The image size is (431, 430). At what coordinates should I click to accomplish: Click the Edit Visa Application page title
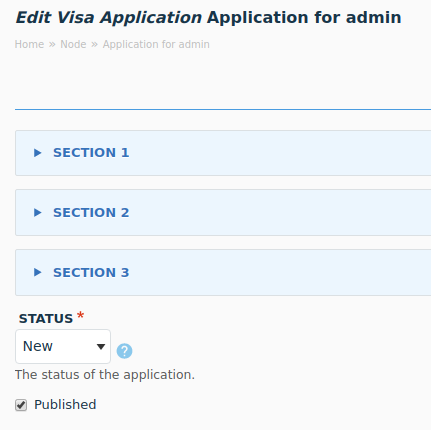point(208,17)
